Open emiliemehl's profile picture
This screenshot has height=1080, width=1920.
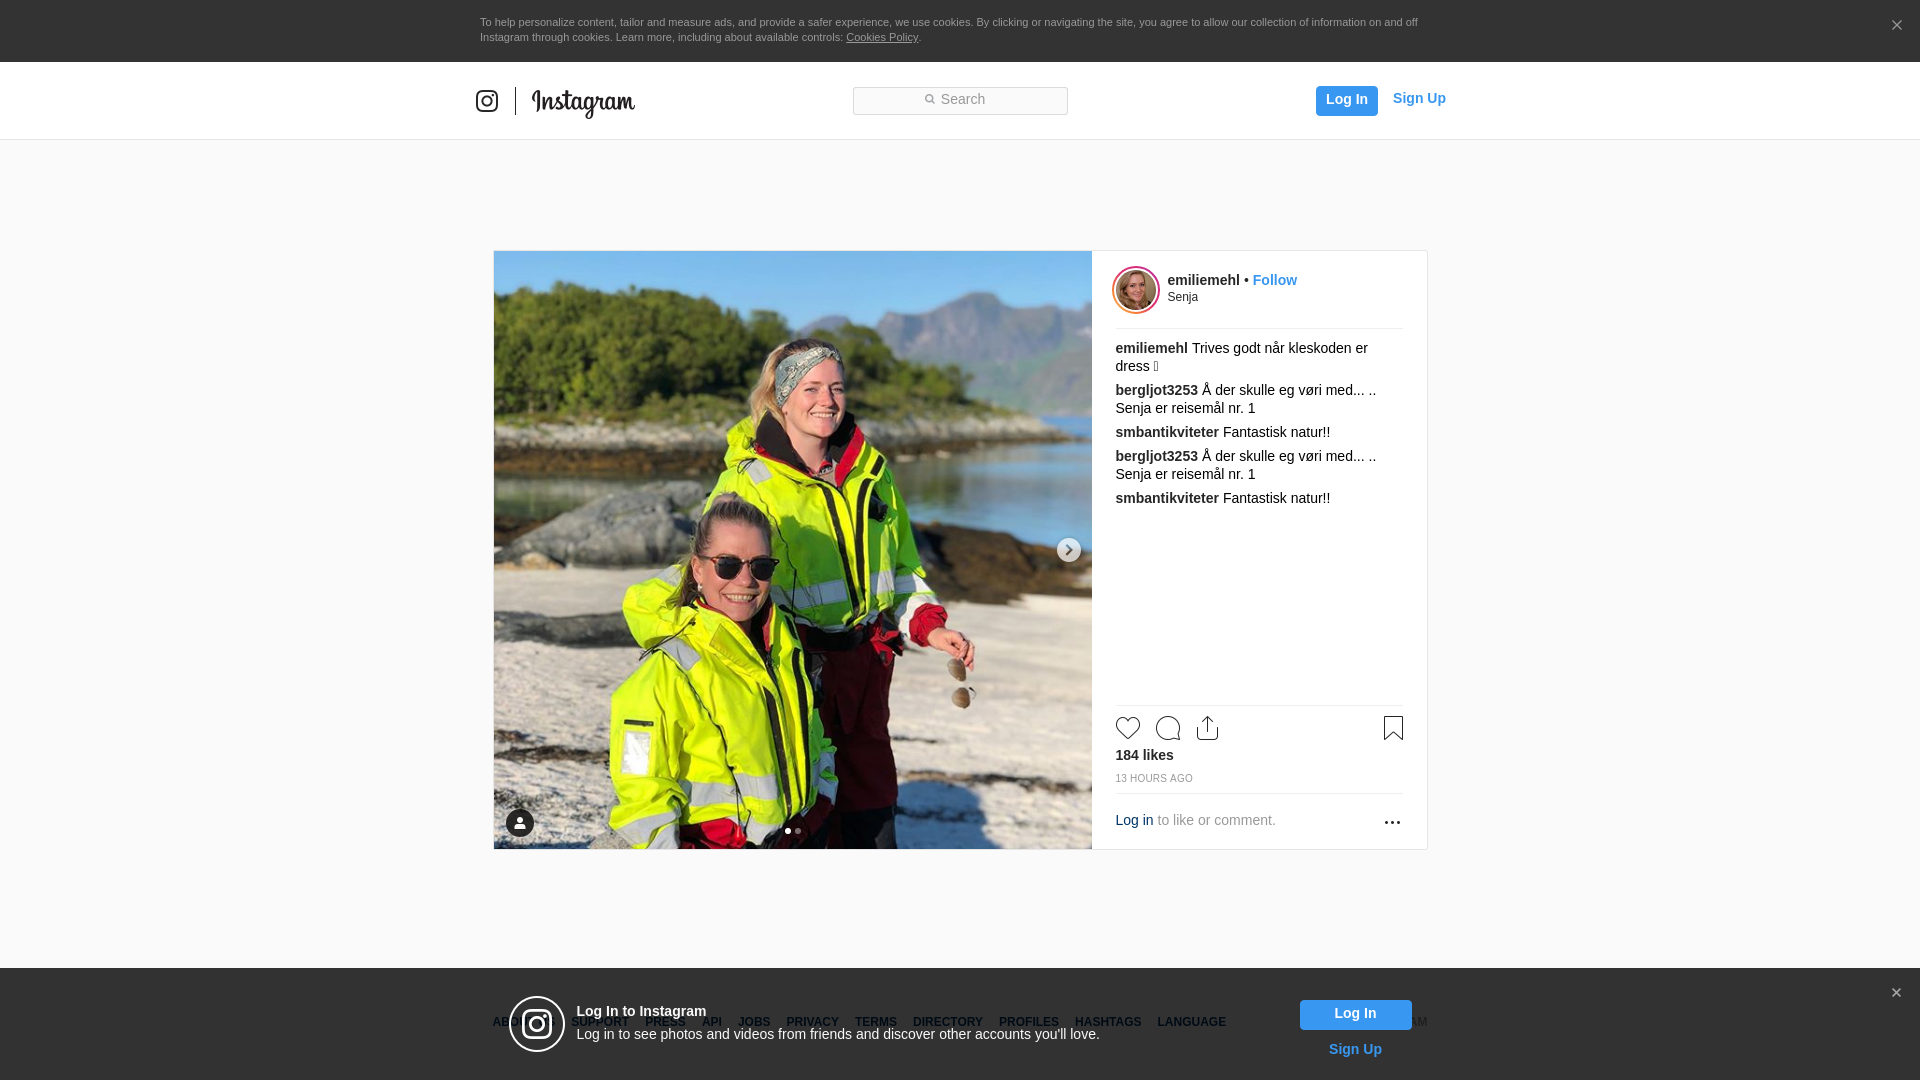1136,290
